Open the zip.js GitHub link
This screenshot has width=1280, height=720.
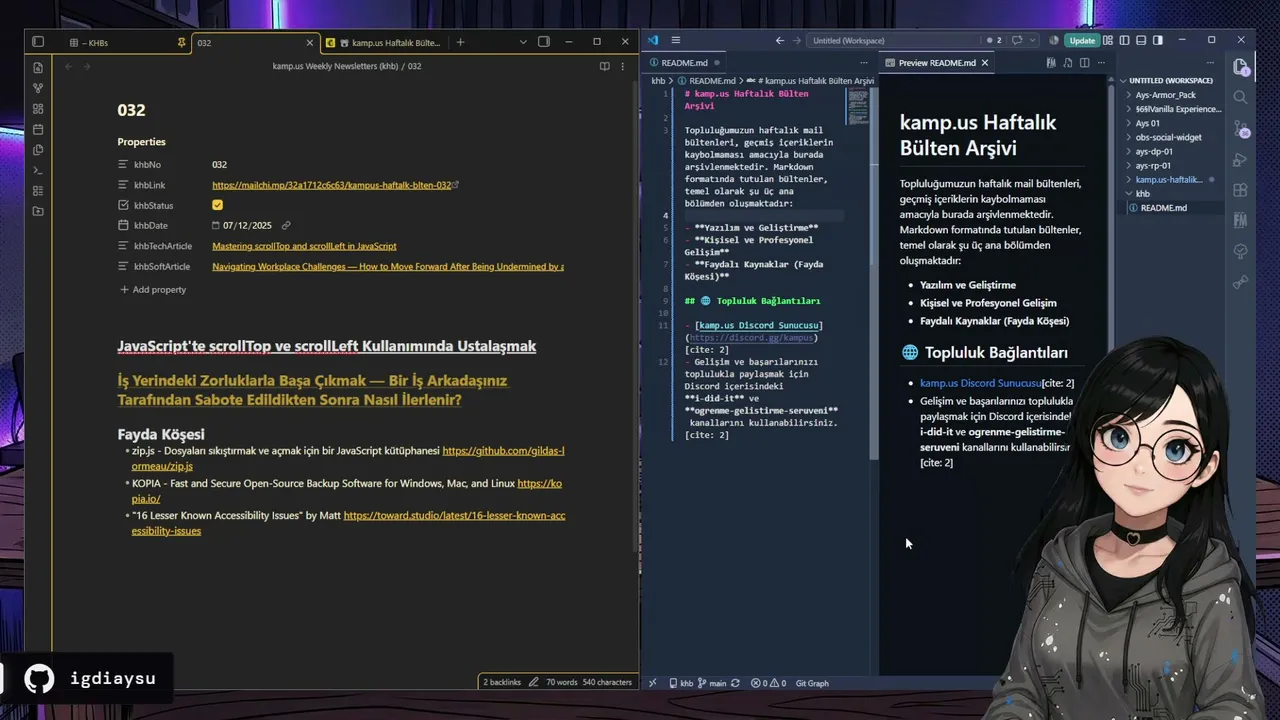click(348, 459)
